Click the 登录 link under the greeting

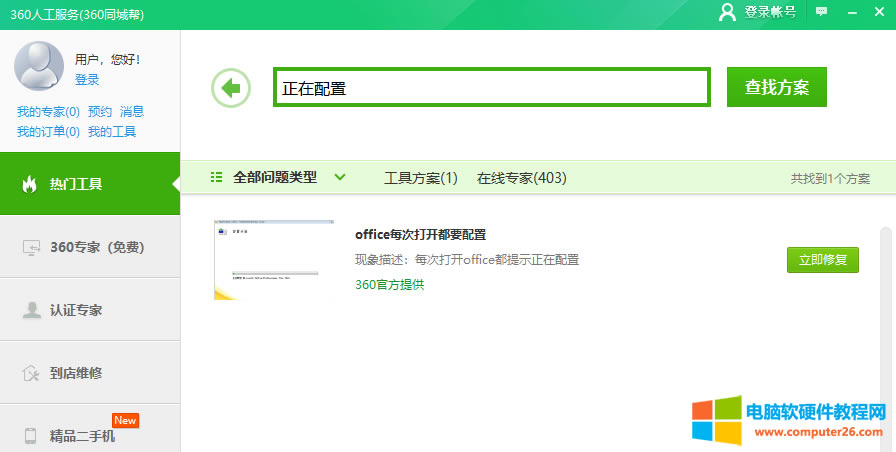click(87, 80)
